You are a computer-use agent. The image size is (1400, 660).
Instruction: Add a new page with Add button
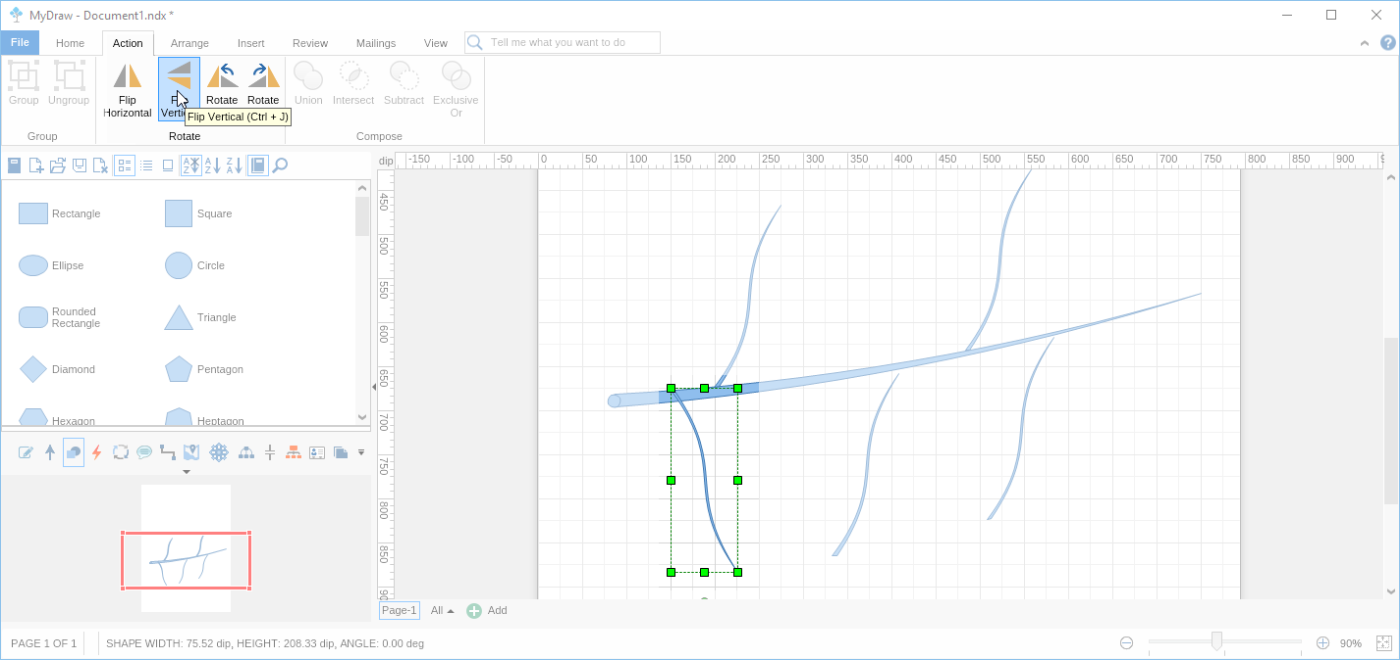point(487,611)
